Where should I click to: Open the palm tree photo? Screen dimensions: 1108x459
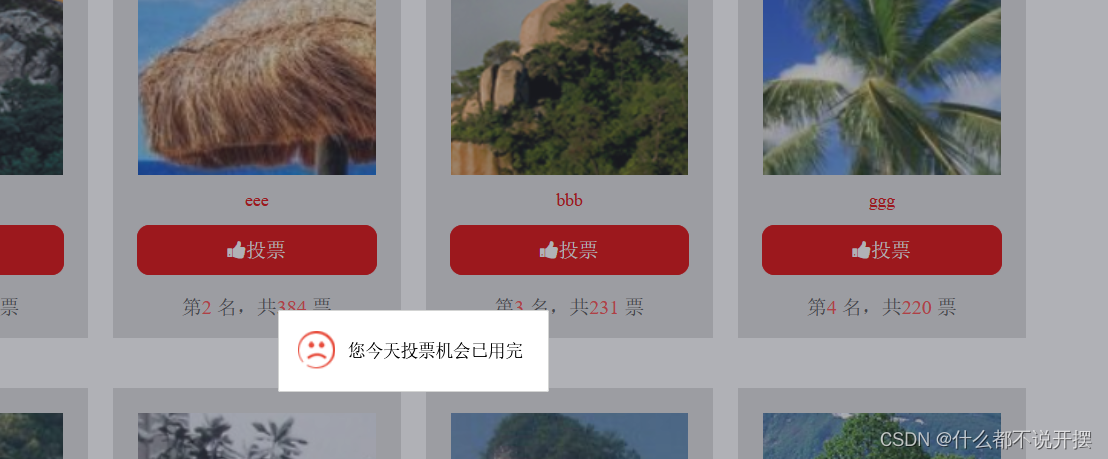click(882, 87)
